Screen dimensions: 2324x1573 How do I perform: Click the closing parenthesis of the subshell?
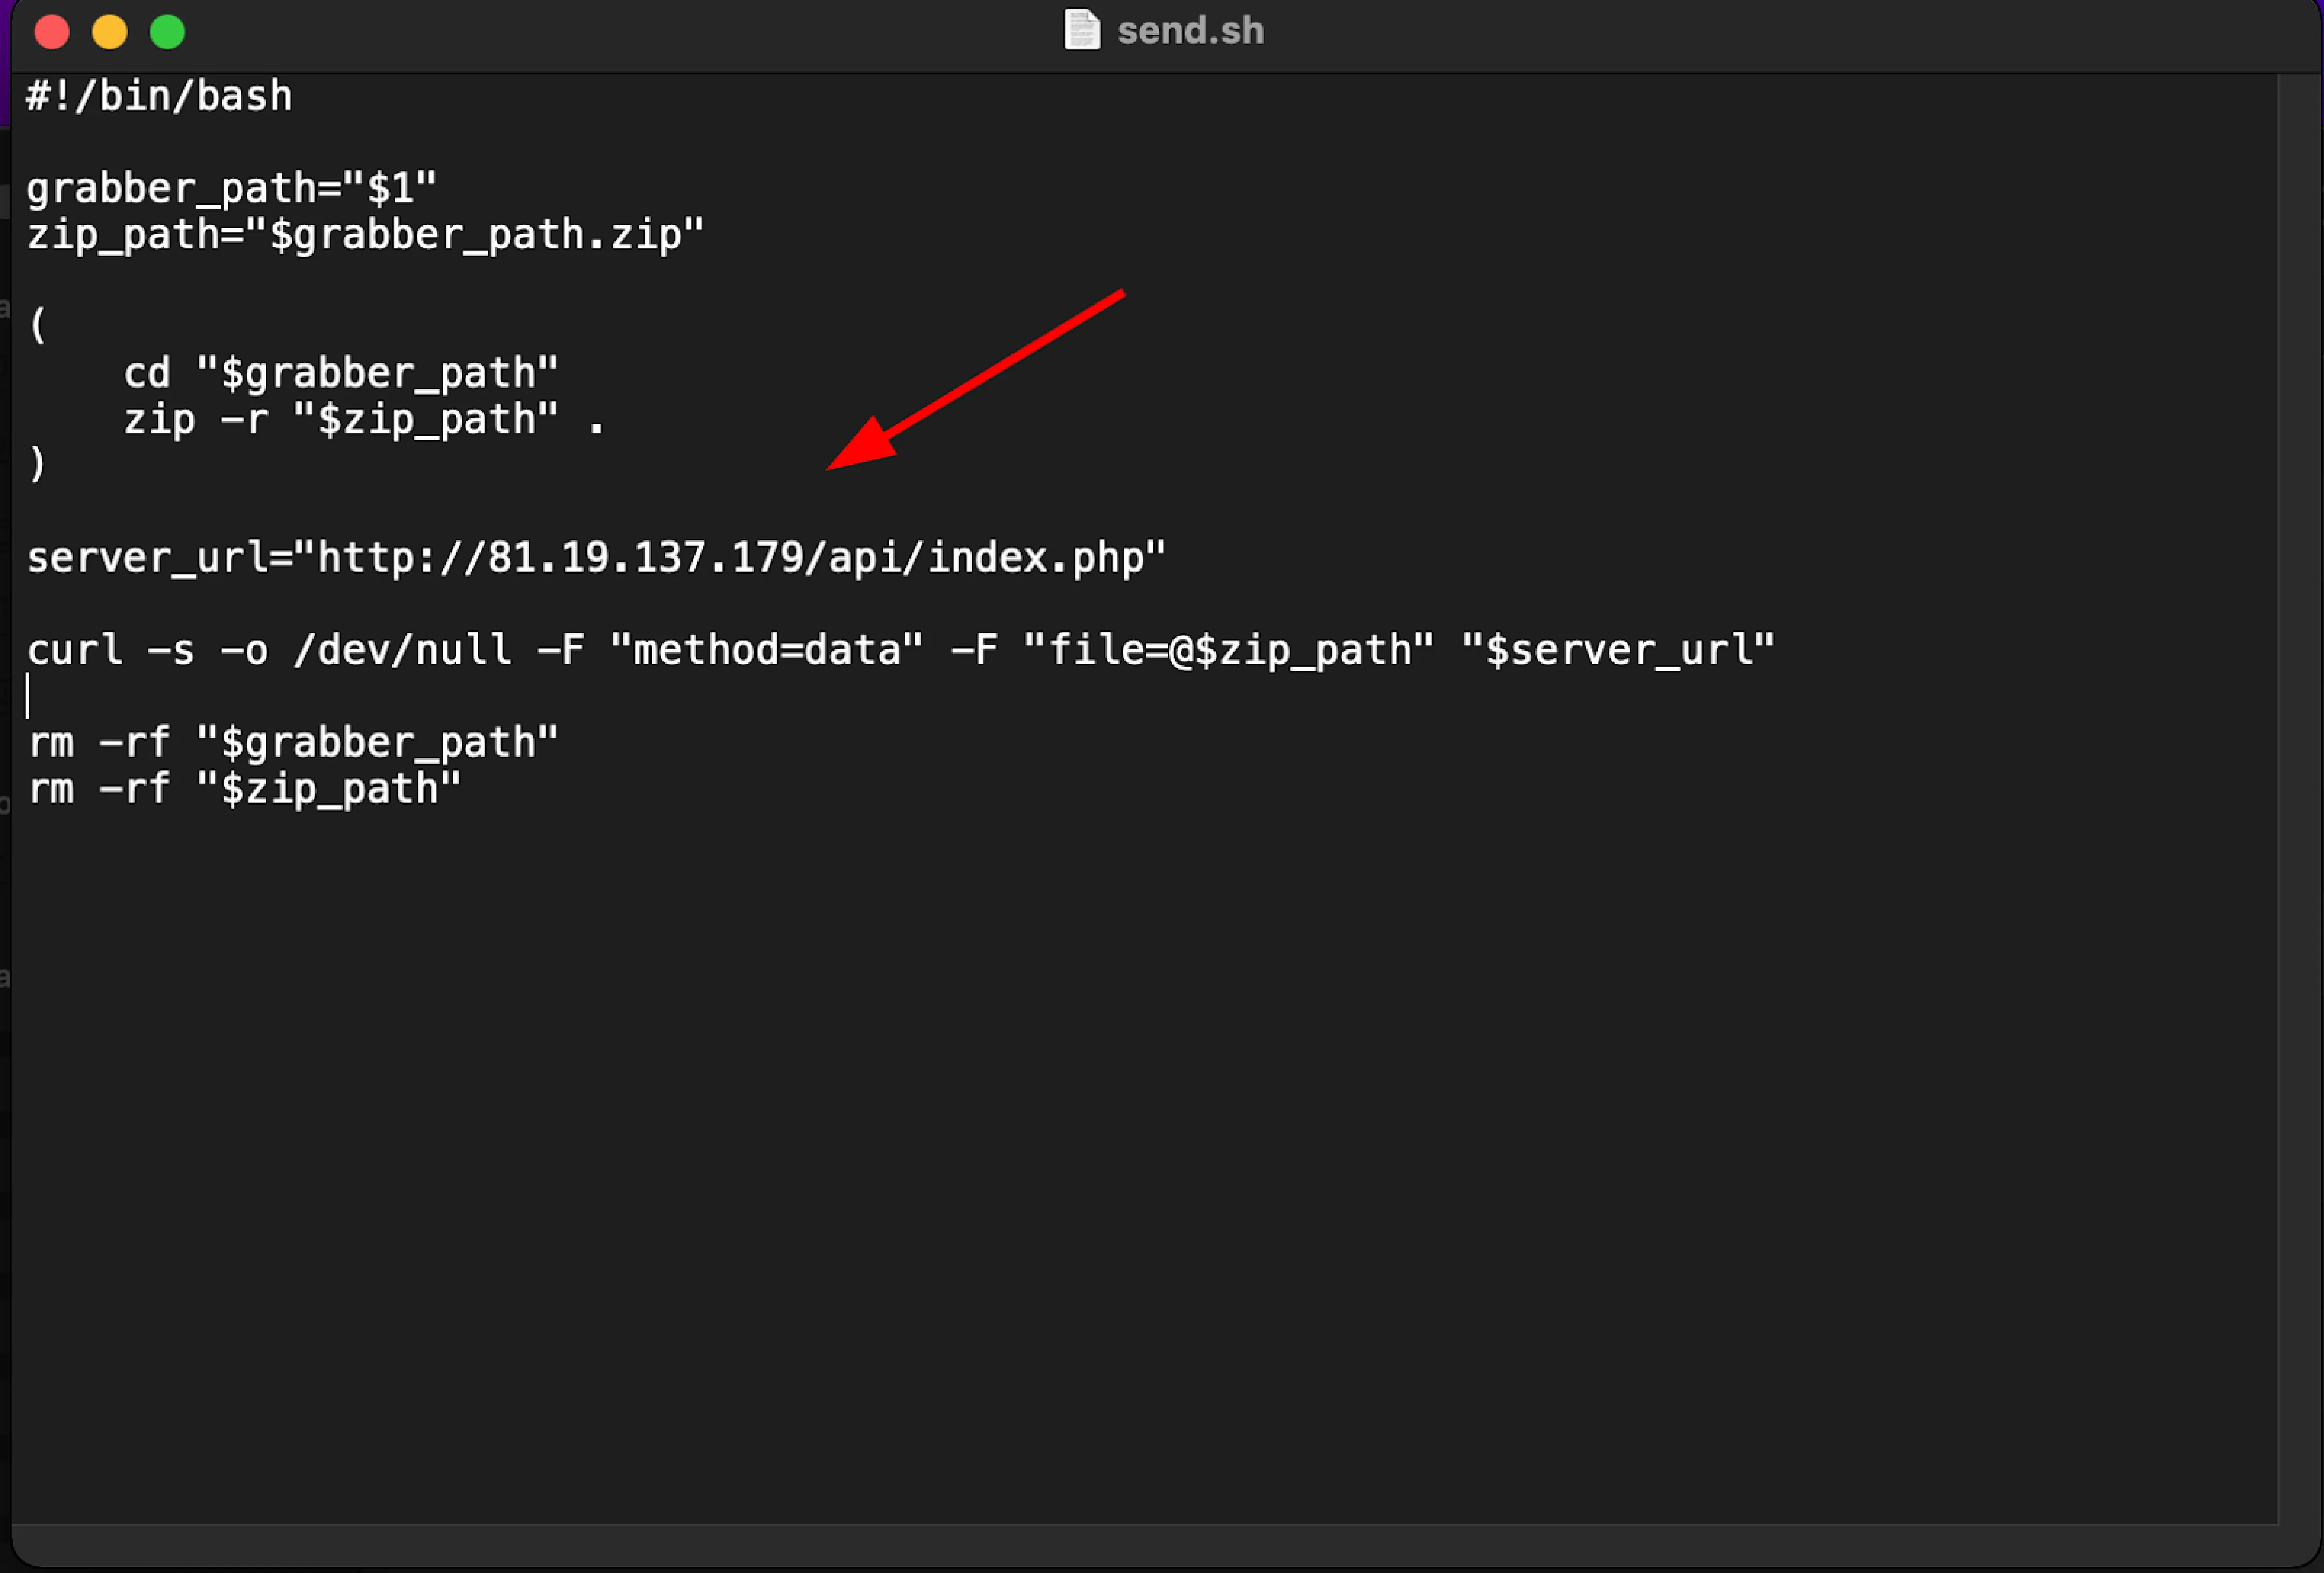pyautogui.click(x=38, y=464)
